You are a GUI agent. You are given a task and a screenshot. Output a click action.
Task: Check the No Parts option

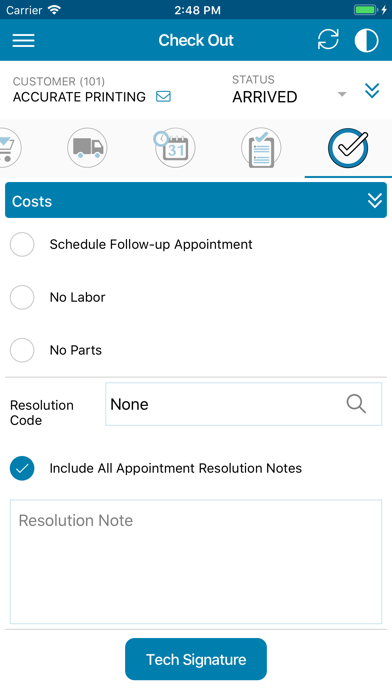point(22,350)
